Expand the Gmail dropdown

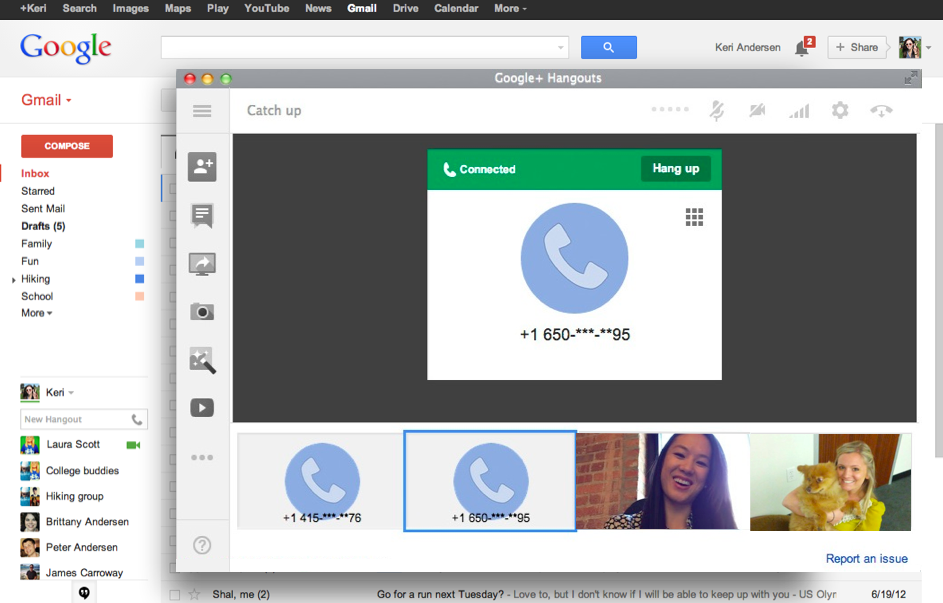47,100
